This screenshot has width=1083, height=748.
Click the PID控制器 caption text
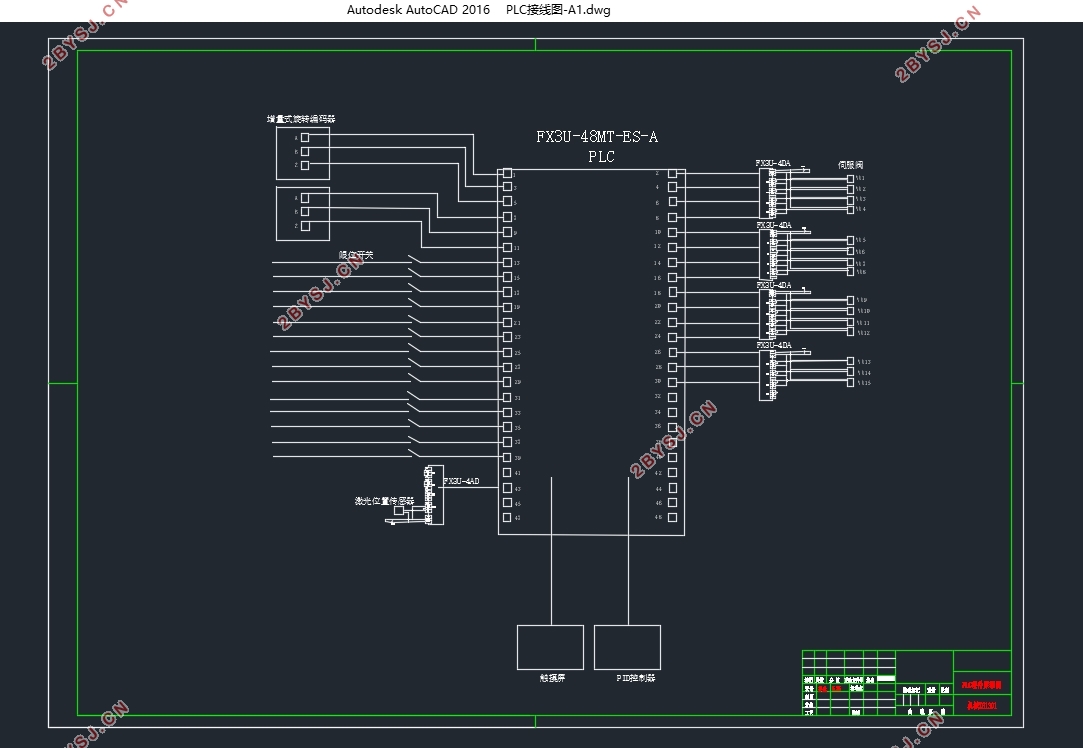(635, 678)
